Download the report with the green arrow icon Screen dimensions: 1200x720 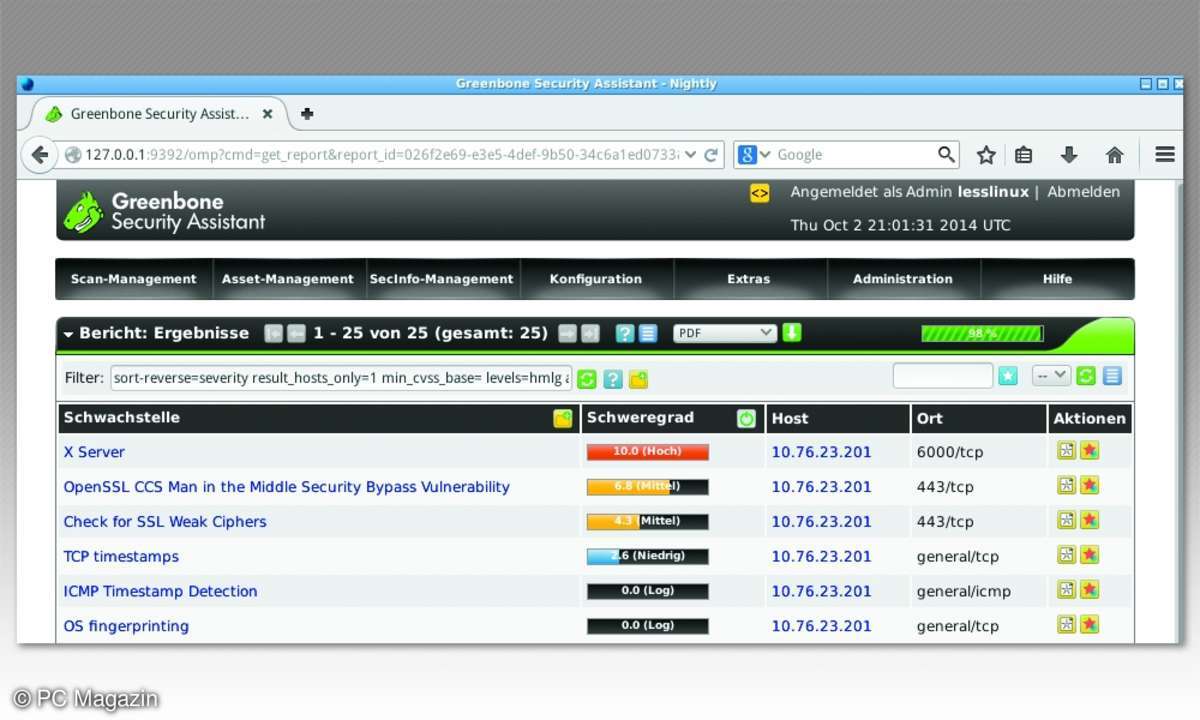click(x=792, y=332)
